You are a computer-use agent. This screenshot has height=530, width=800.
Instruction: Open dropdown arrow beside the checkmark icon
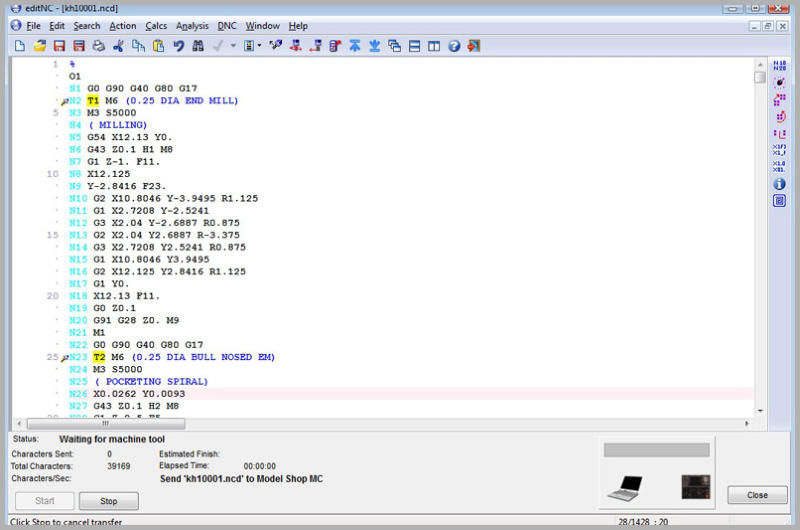[x=233, y=46]
